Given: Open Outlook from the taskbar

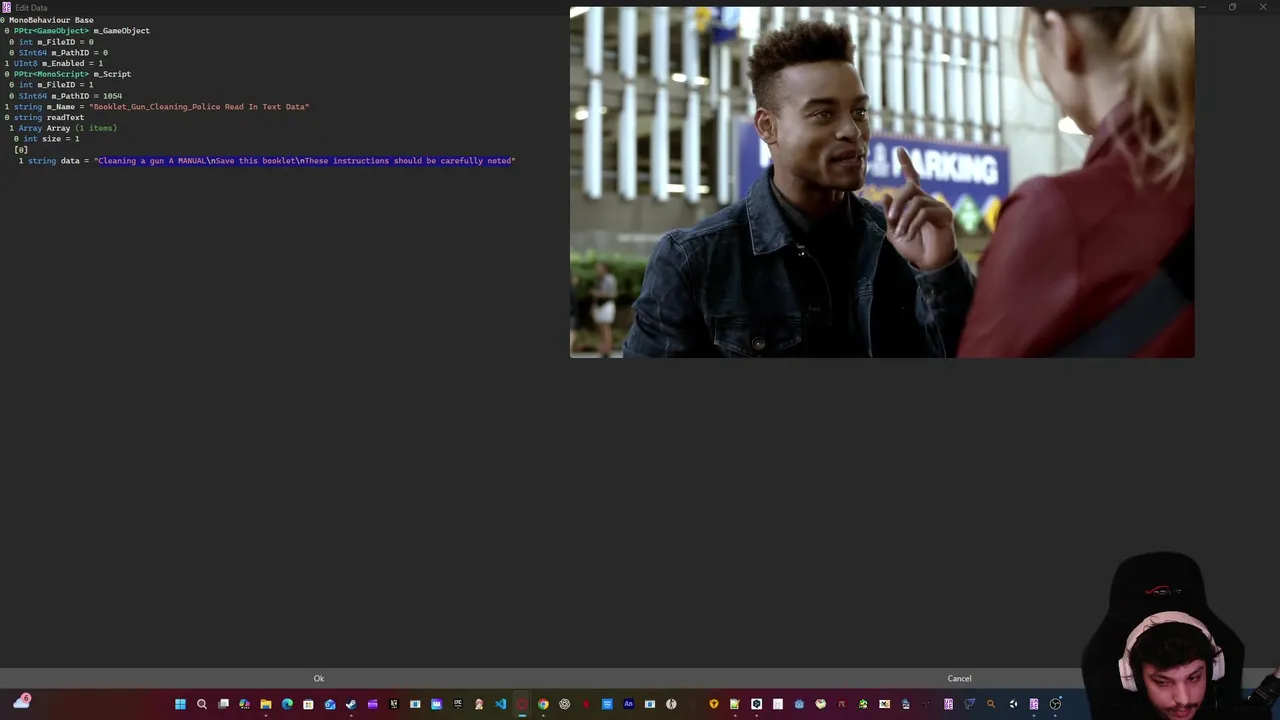Looking at the screenshot, I should pyautogui.click(x=330, y=704).
